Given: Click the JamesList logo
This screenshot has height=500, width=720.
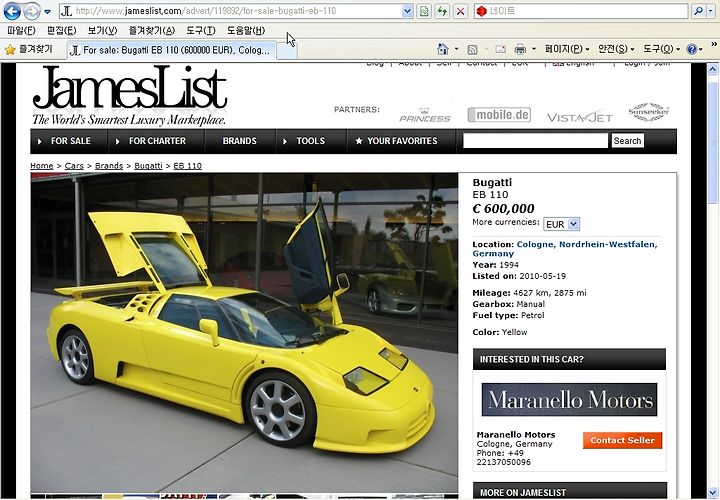Looking at the screenshot, I should [129, 96].
